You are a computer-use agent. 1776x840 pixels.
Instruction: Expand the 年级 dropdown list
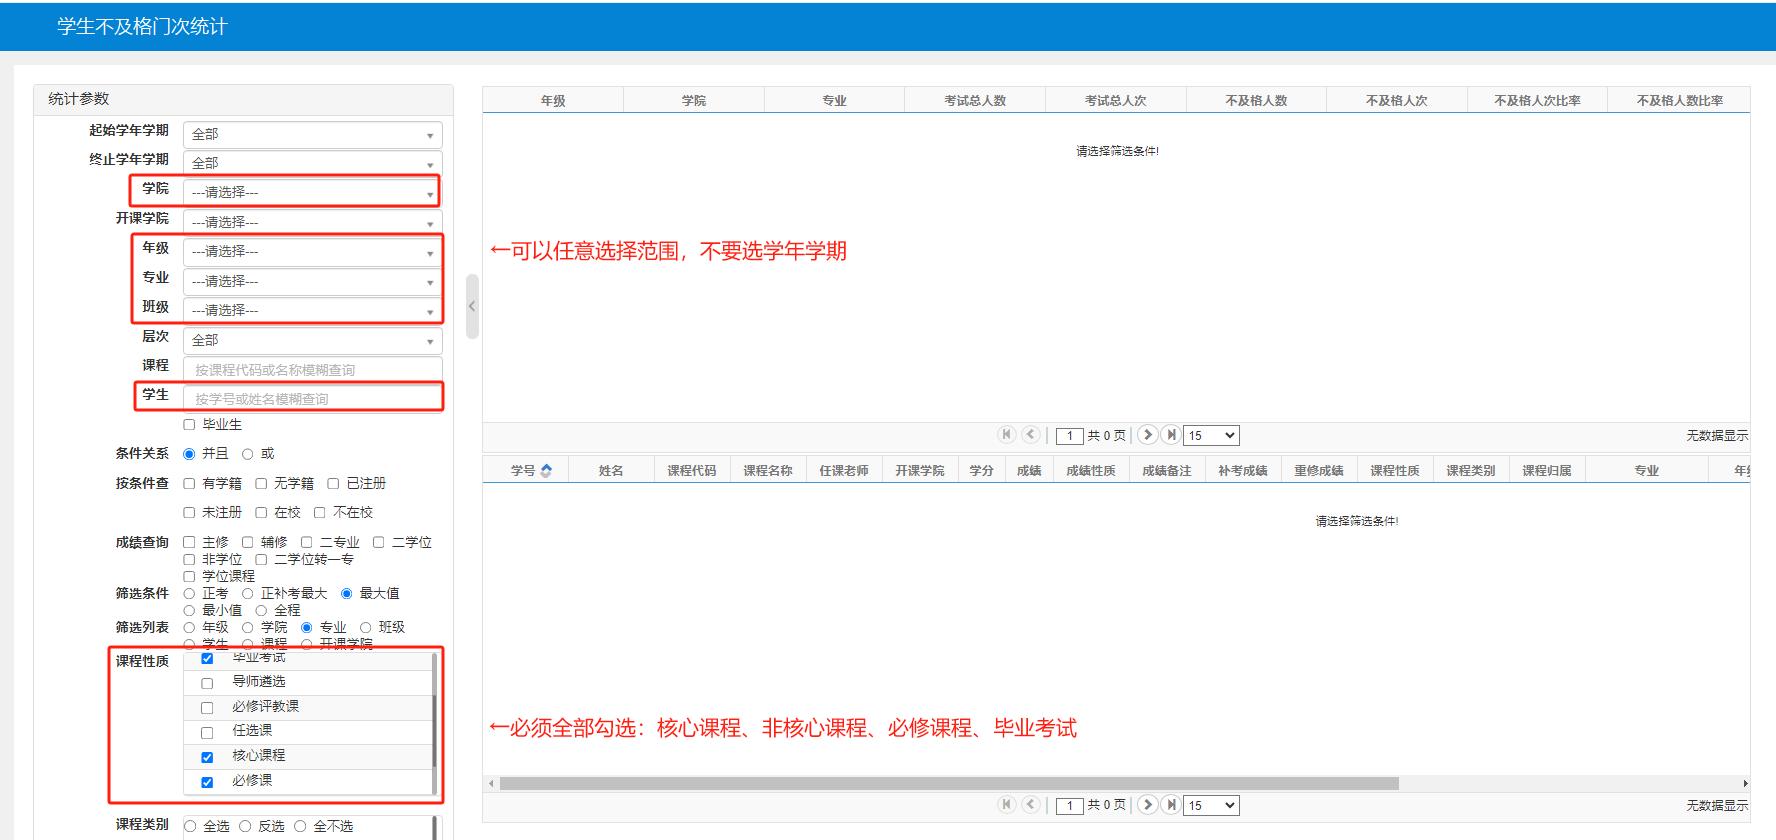312,252
